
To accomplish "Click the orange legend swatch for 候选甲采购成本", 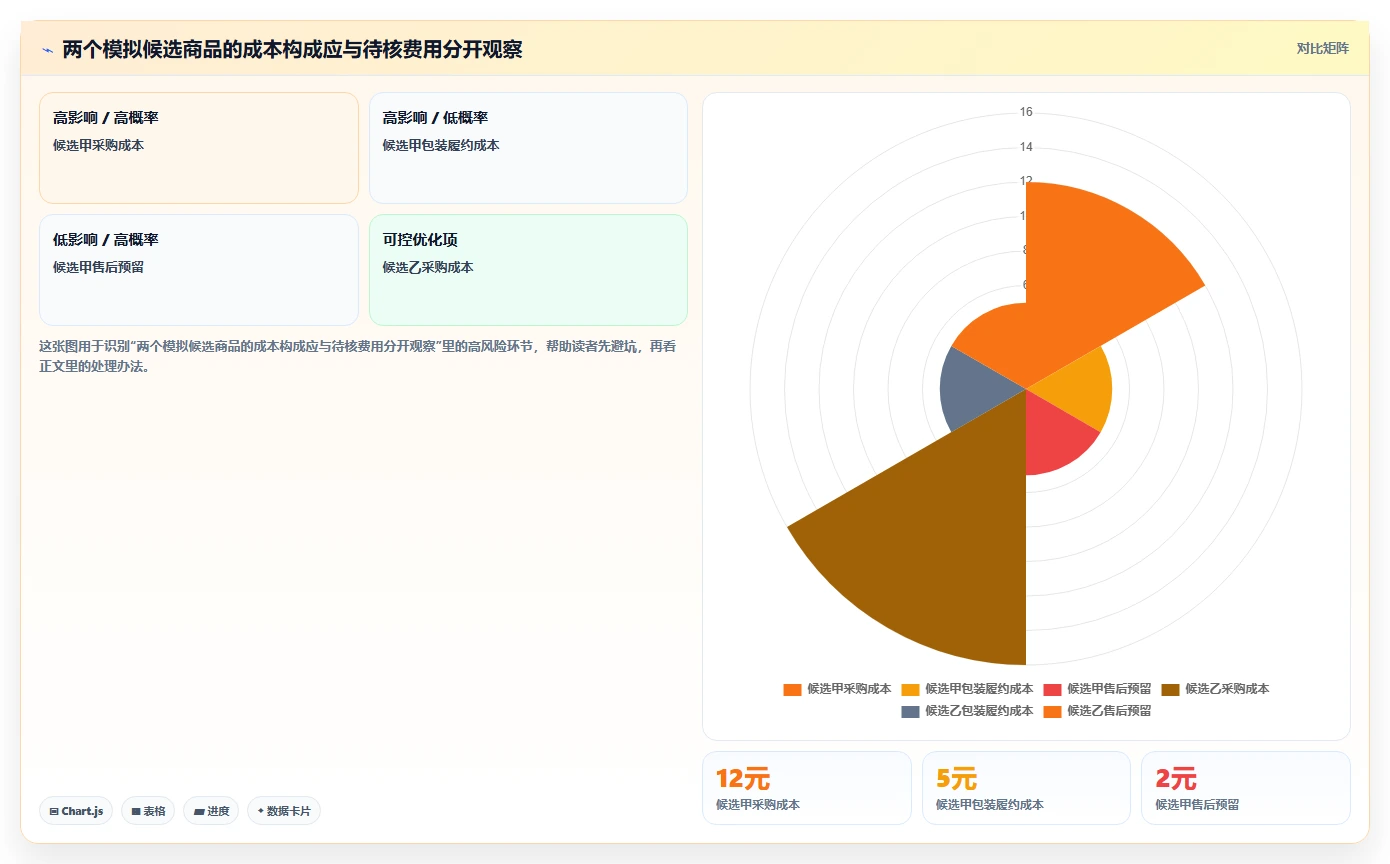I will (x=792, y=689).
